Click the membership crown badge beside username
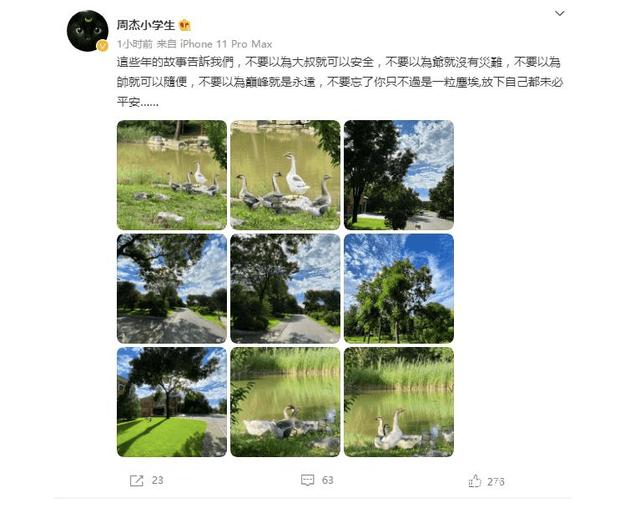The height and width of the screenshot is (508, 640). (185, 25)
